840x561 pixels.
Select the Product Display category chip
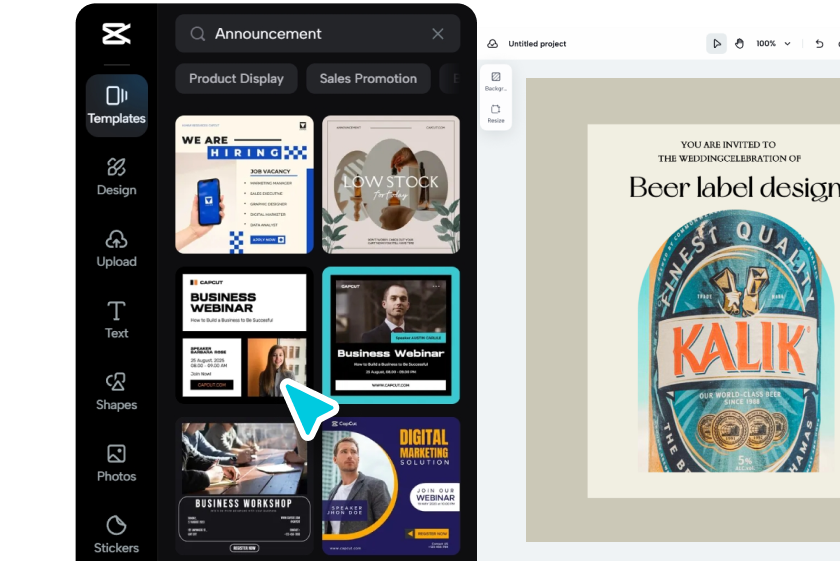[x=236, y=79]
